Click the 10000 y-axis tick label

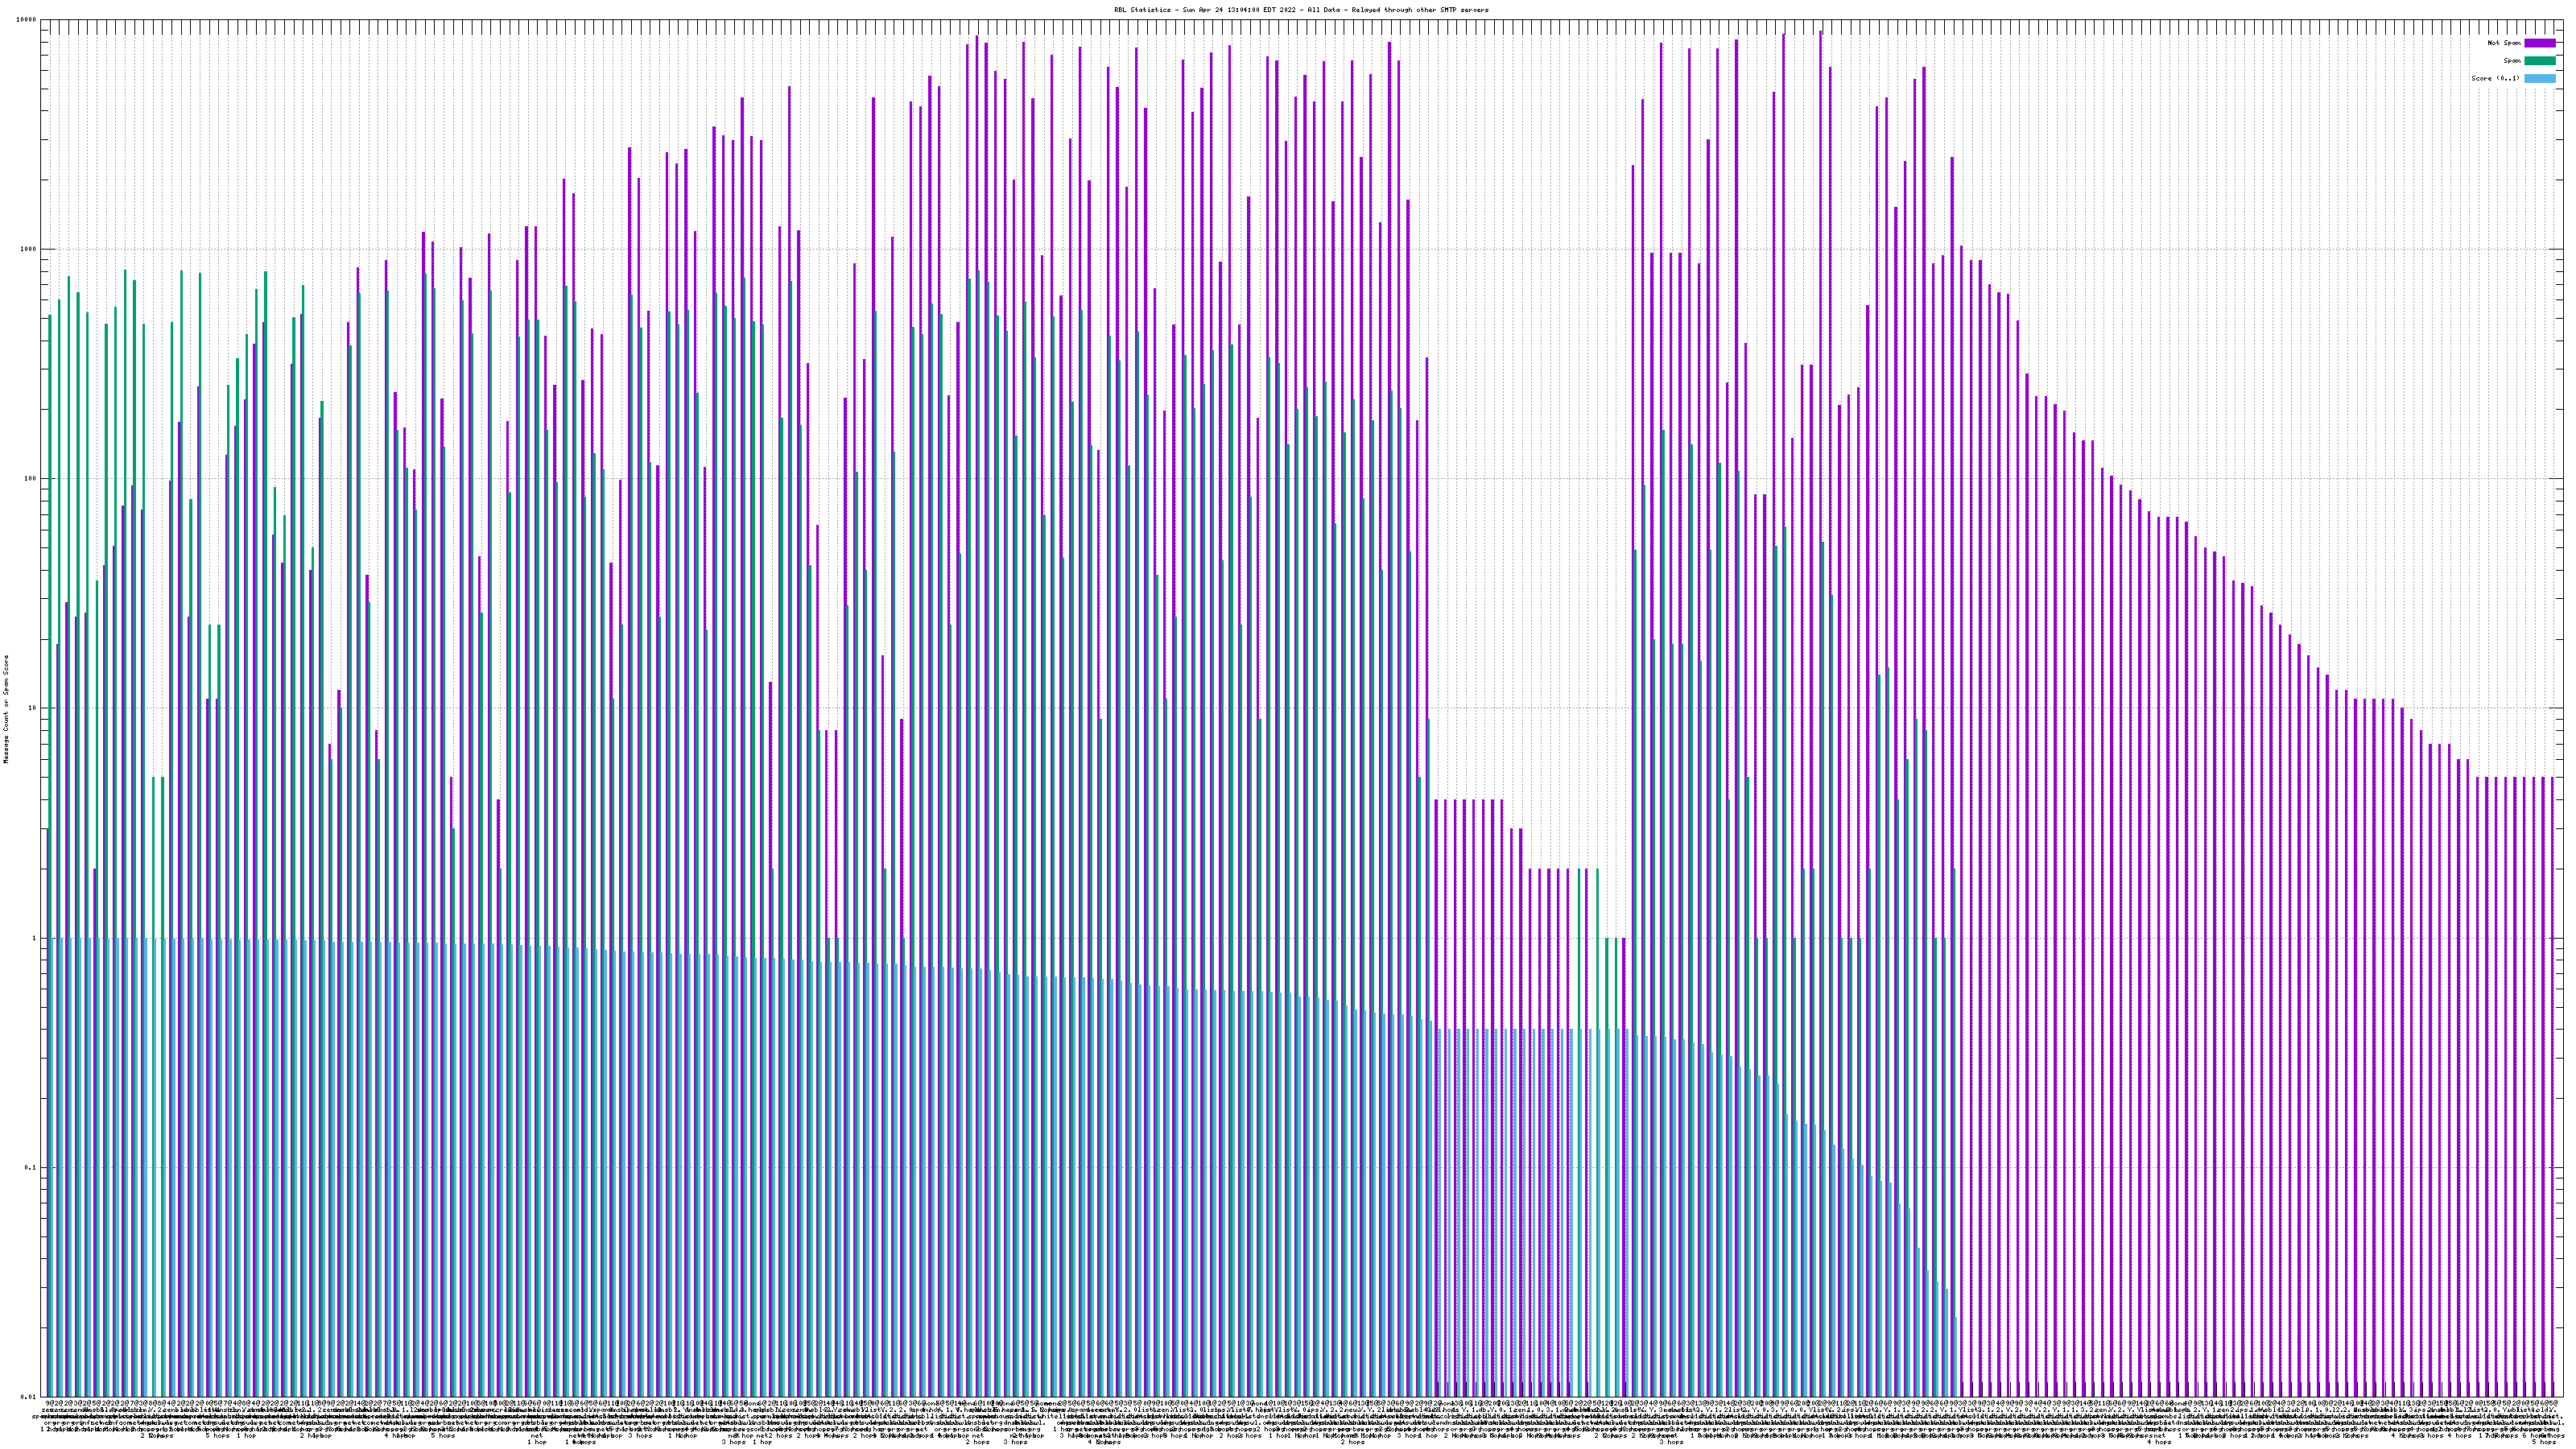click(x=27, y=20)
